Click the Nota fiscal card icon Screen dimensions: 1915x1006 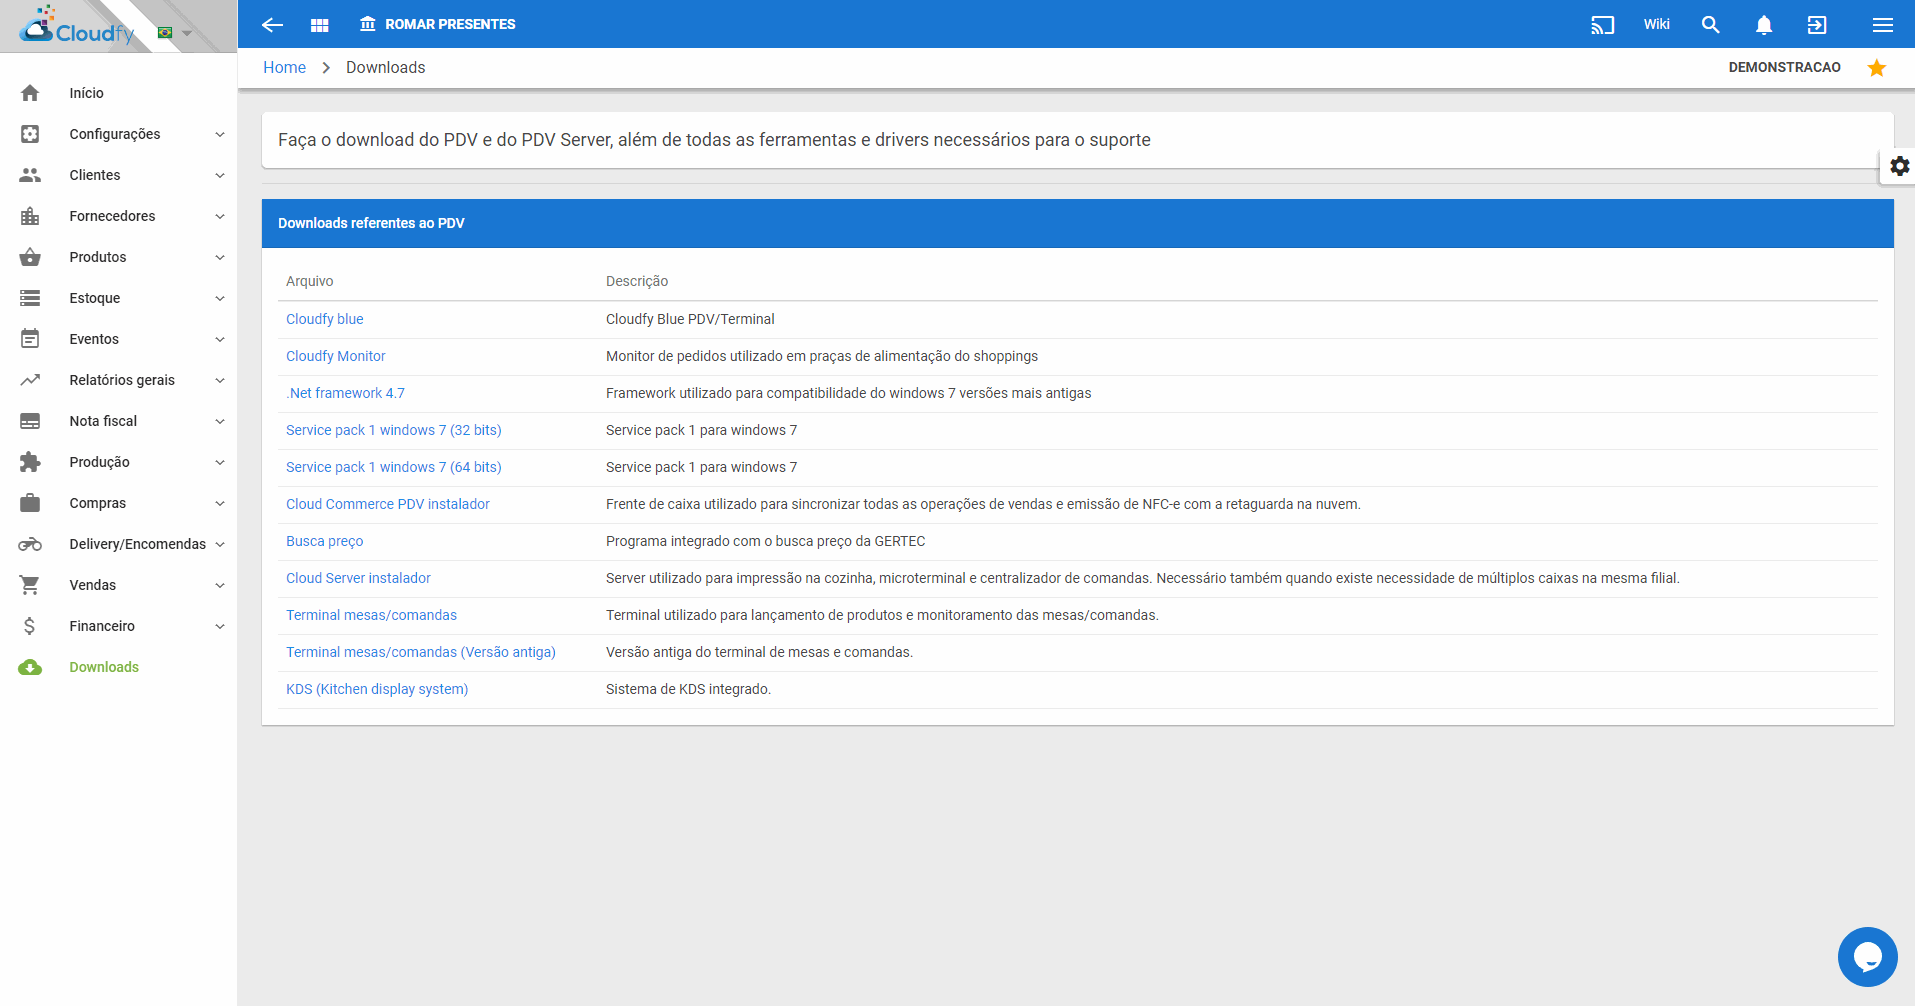(x=30, y=421)
